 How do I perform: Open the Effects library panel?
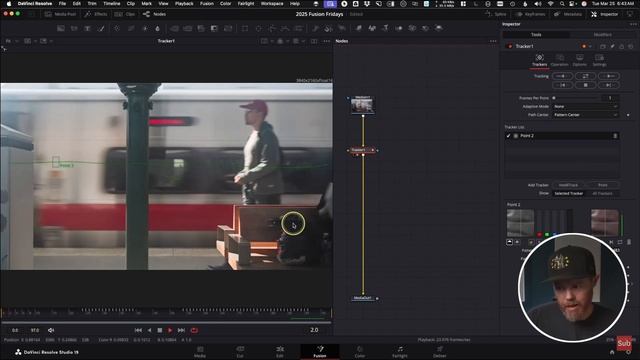tap(95, 14)
